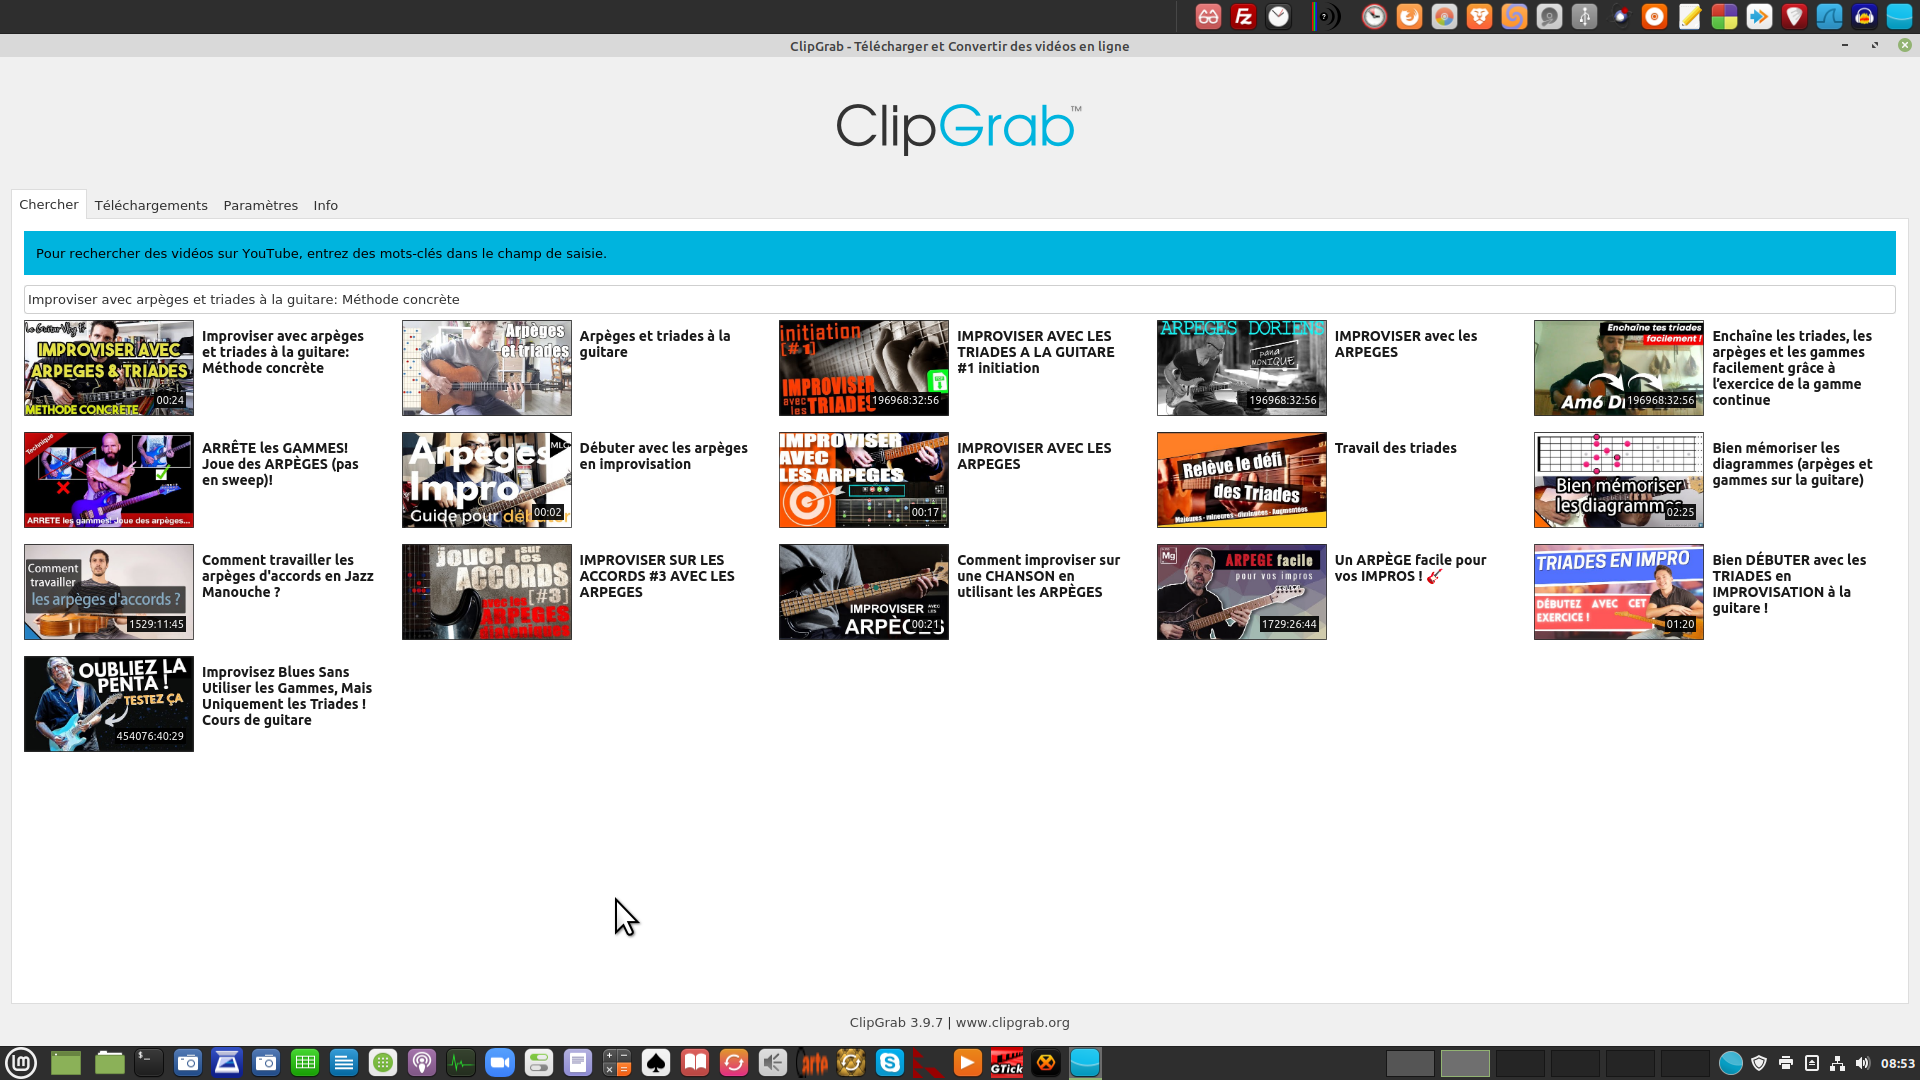The width and height of the screenshot is (1920, 1080).
Task: Open the USB device panel icon
Action: click(x=1584, y=16)
